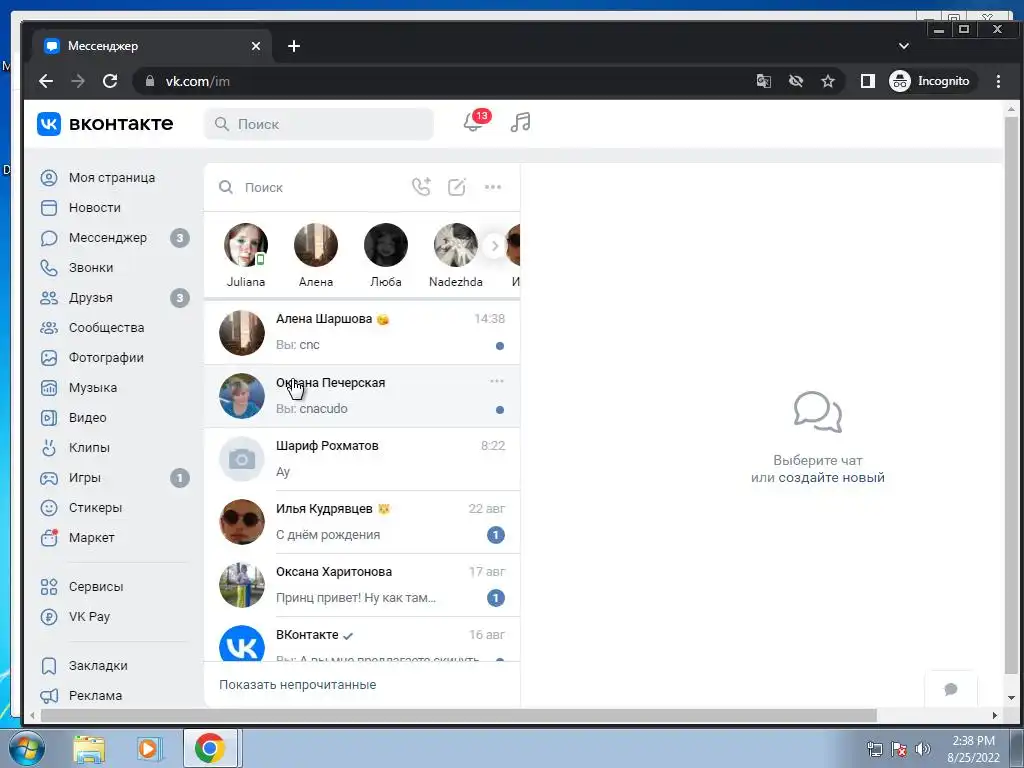Open chat with Шариф Рохматов
The image size is (1024, 768).
(362, 459)
